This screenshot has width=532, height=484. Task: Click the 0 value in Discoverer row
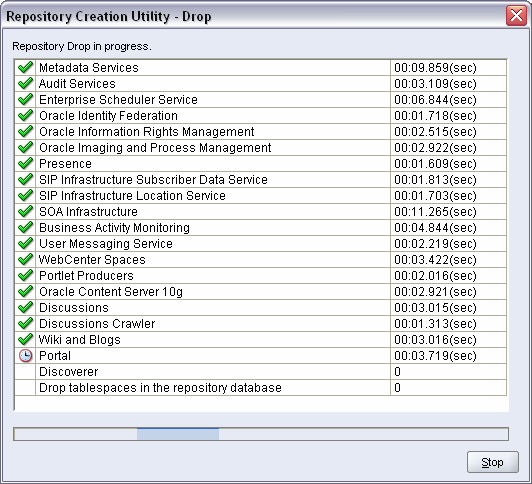[x=398, y=371]
